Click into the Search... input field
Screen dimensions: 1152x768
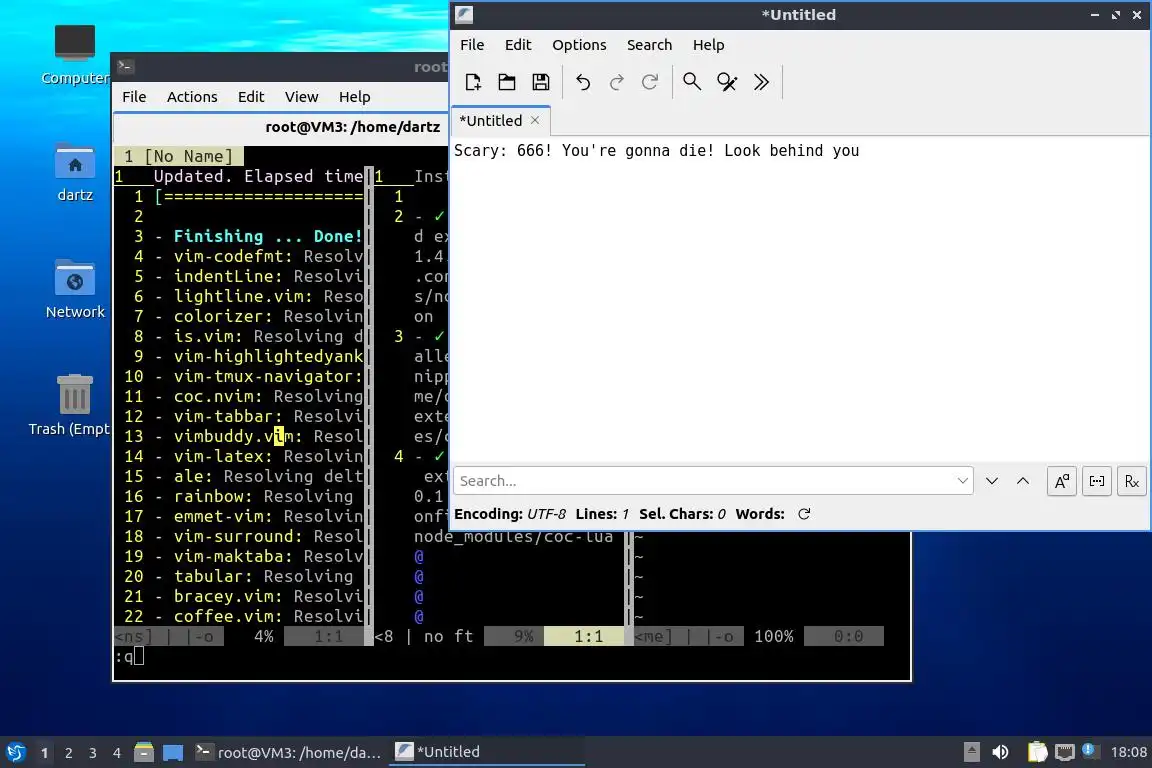[x=704, y=481]
